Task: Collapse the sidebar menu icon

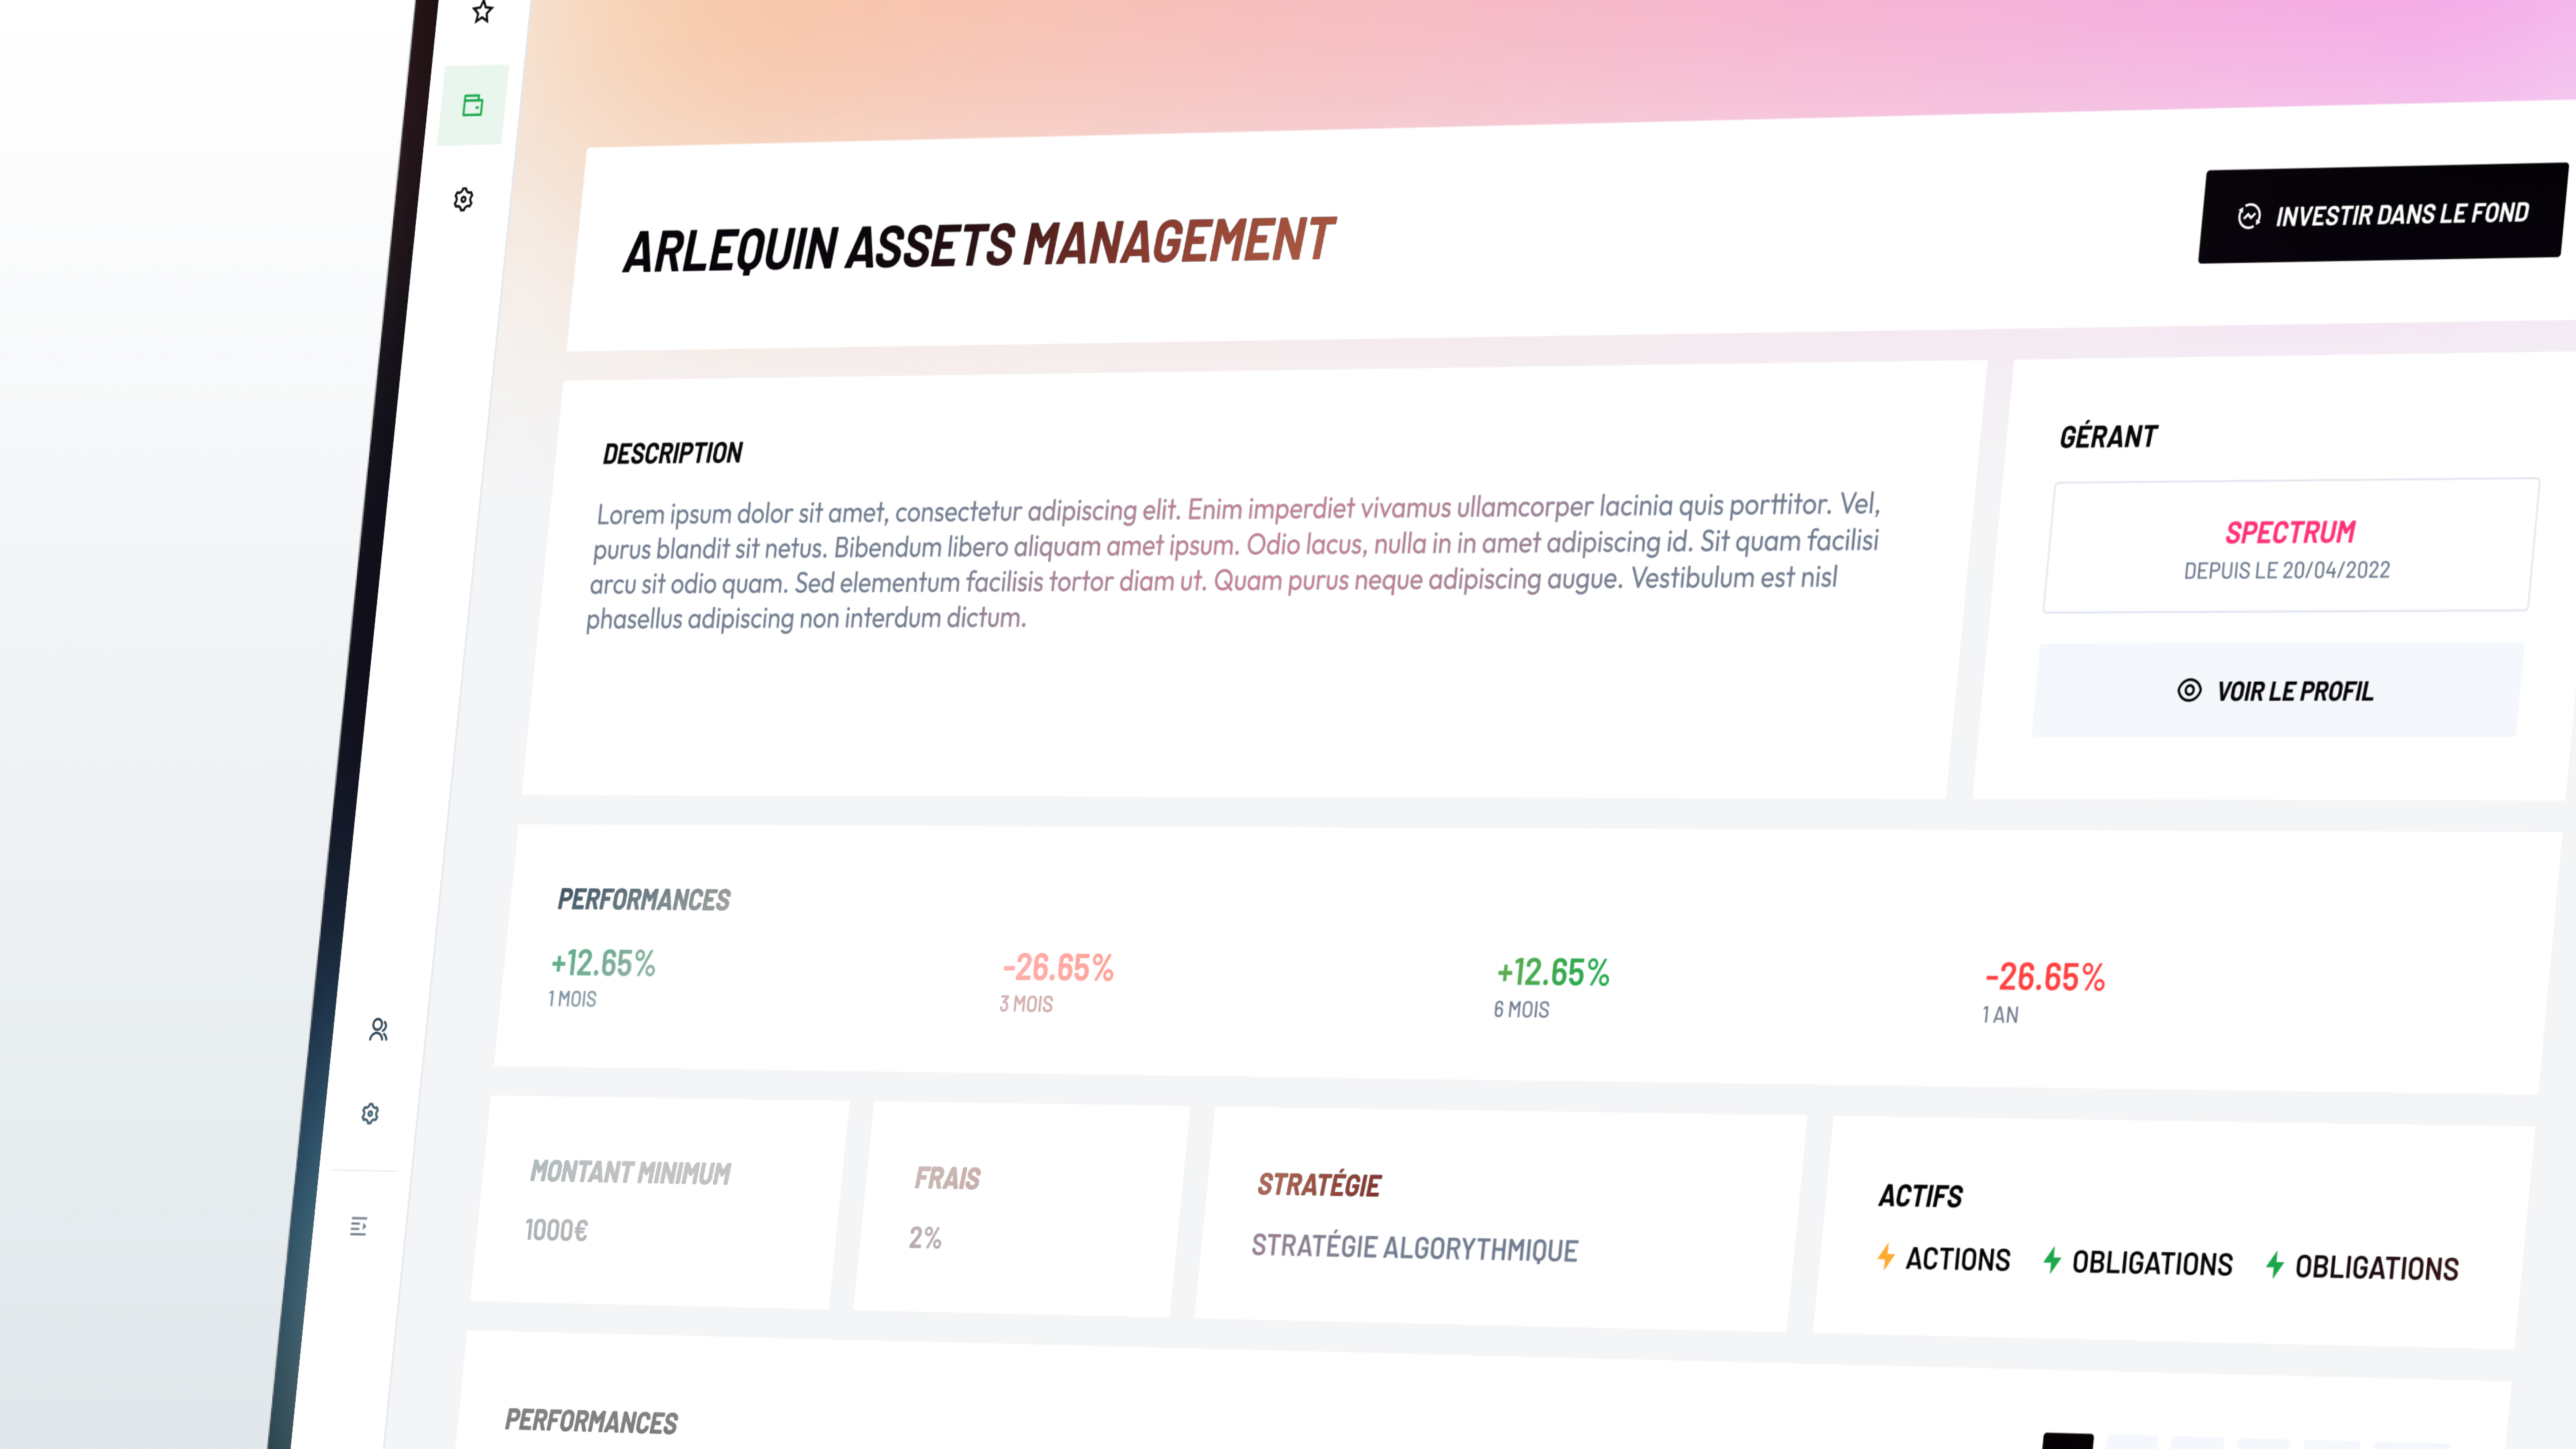Action: click(x=359, y=1226)
